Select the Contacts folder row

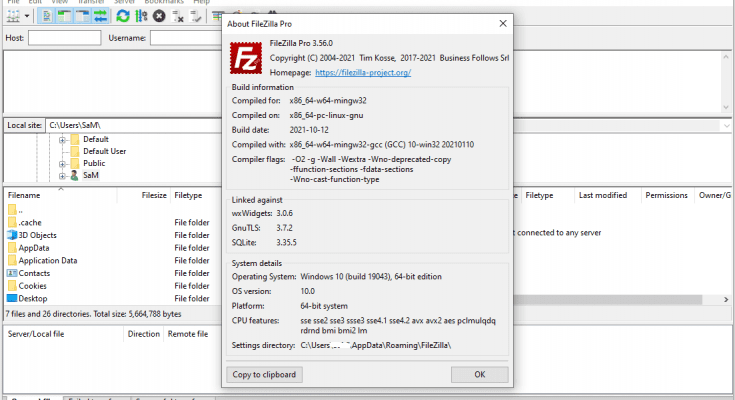[112, 273]
